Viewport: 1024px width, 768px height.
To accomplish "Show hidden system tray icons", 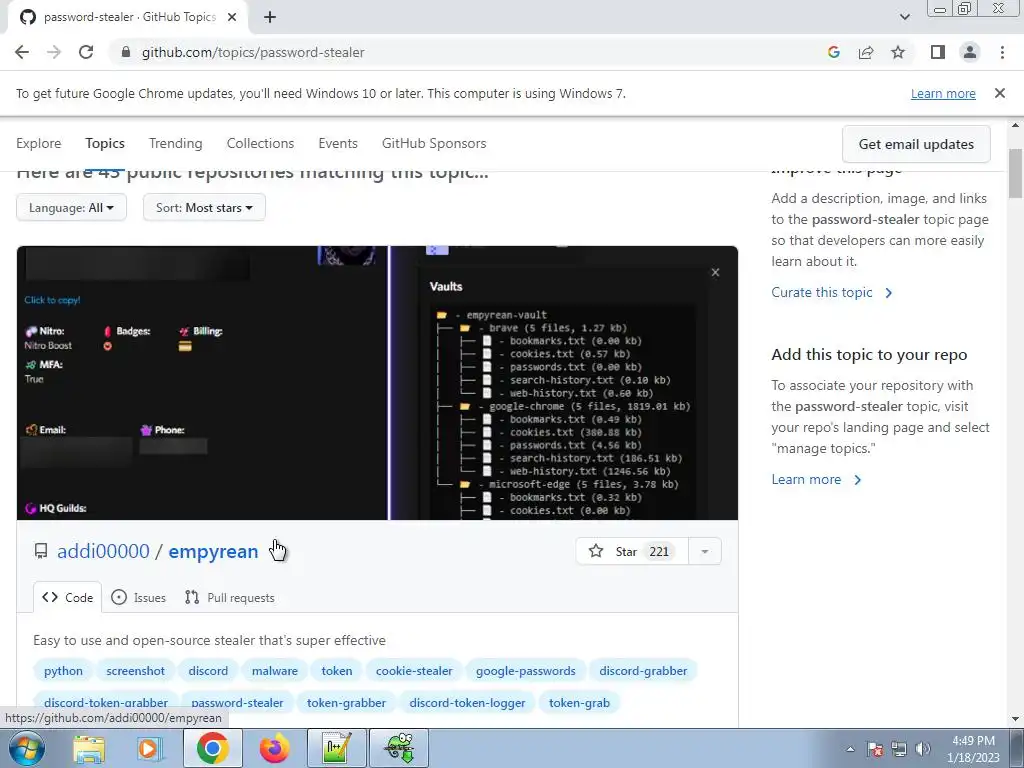I will [850, 749].
